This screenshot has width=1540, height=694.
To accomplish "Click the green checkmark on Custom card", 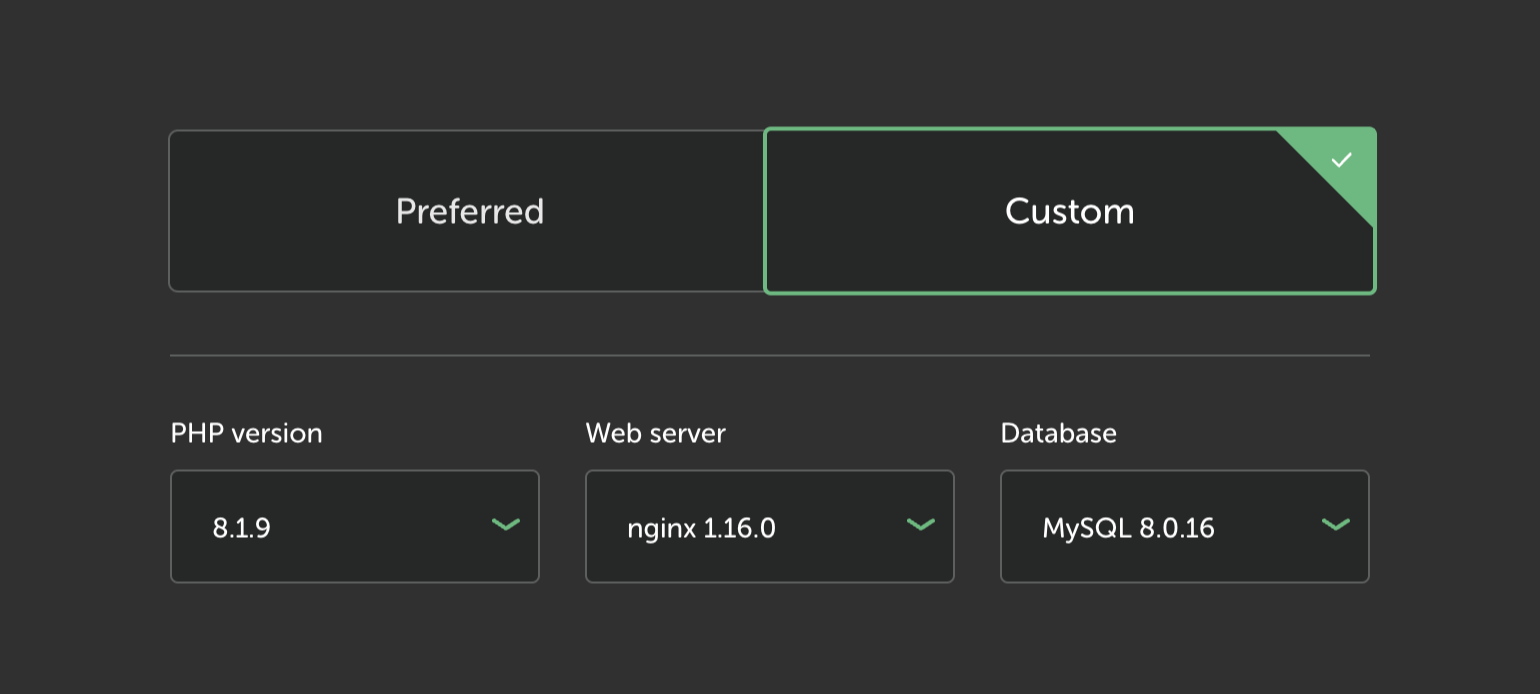I will pos(1341,160).
